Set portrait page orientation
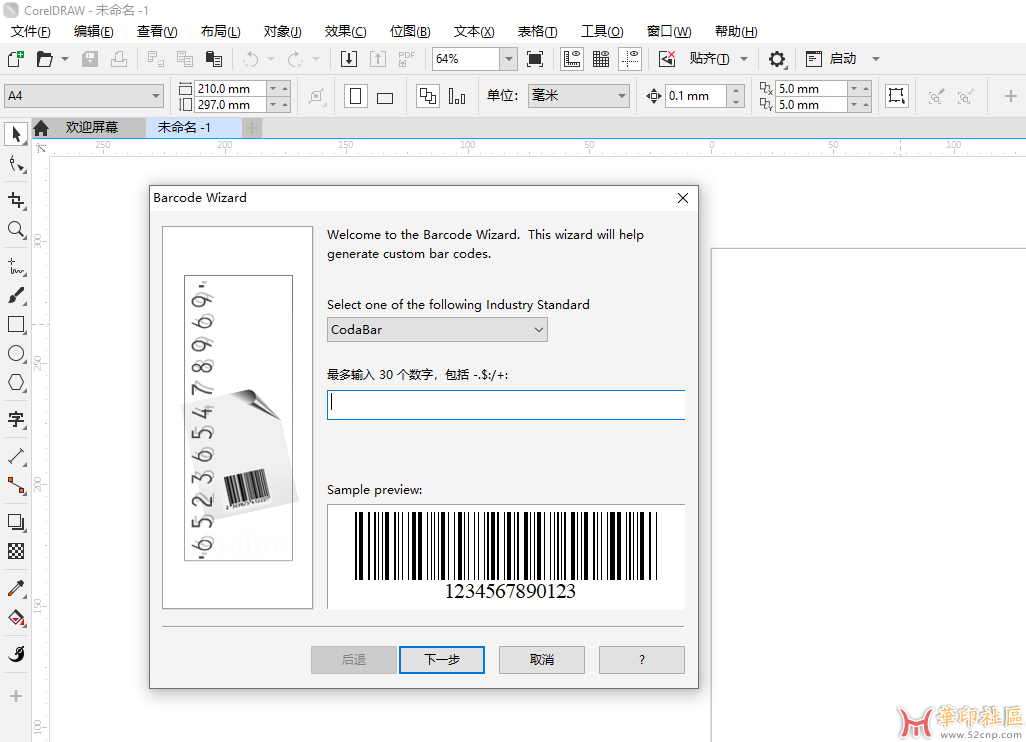The height and width of the screenshot is (742, 1026). coord(356,96)
